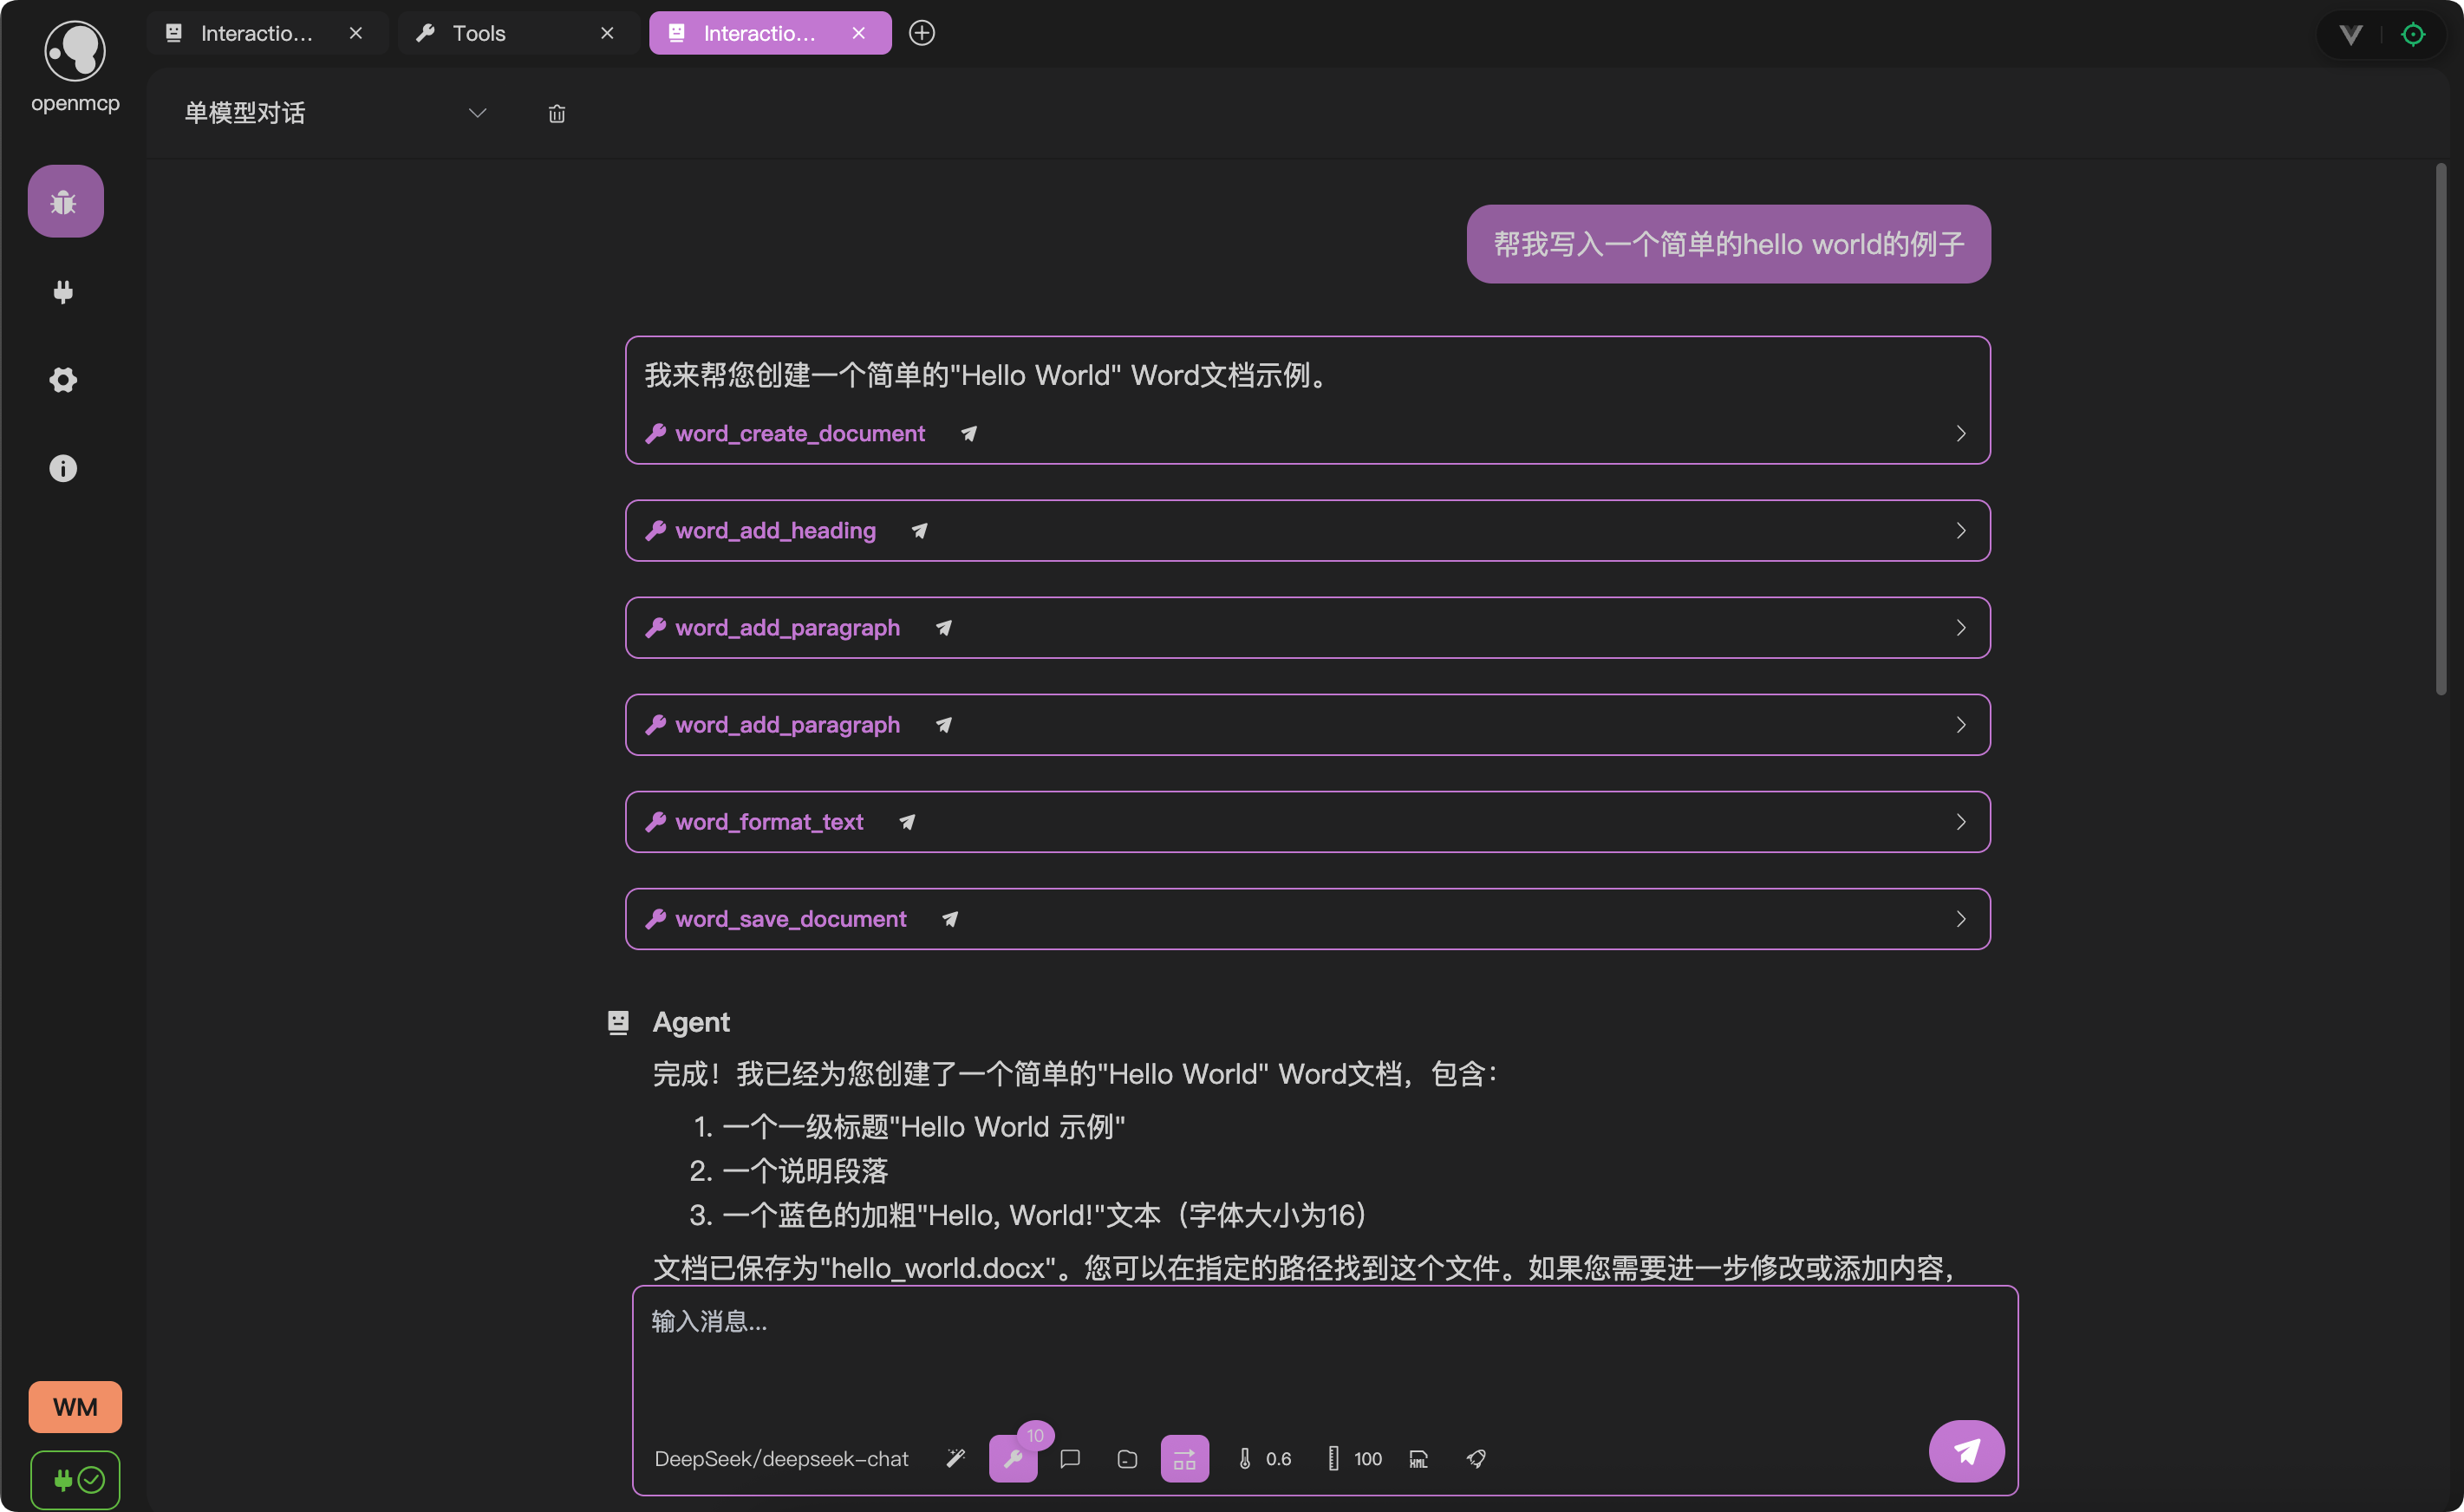The height and width of the screenshot is (1512, 2464).
Task: Click the chat area vertical scrollbar
Action: (2440, 428)
